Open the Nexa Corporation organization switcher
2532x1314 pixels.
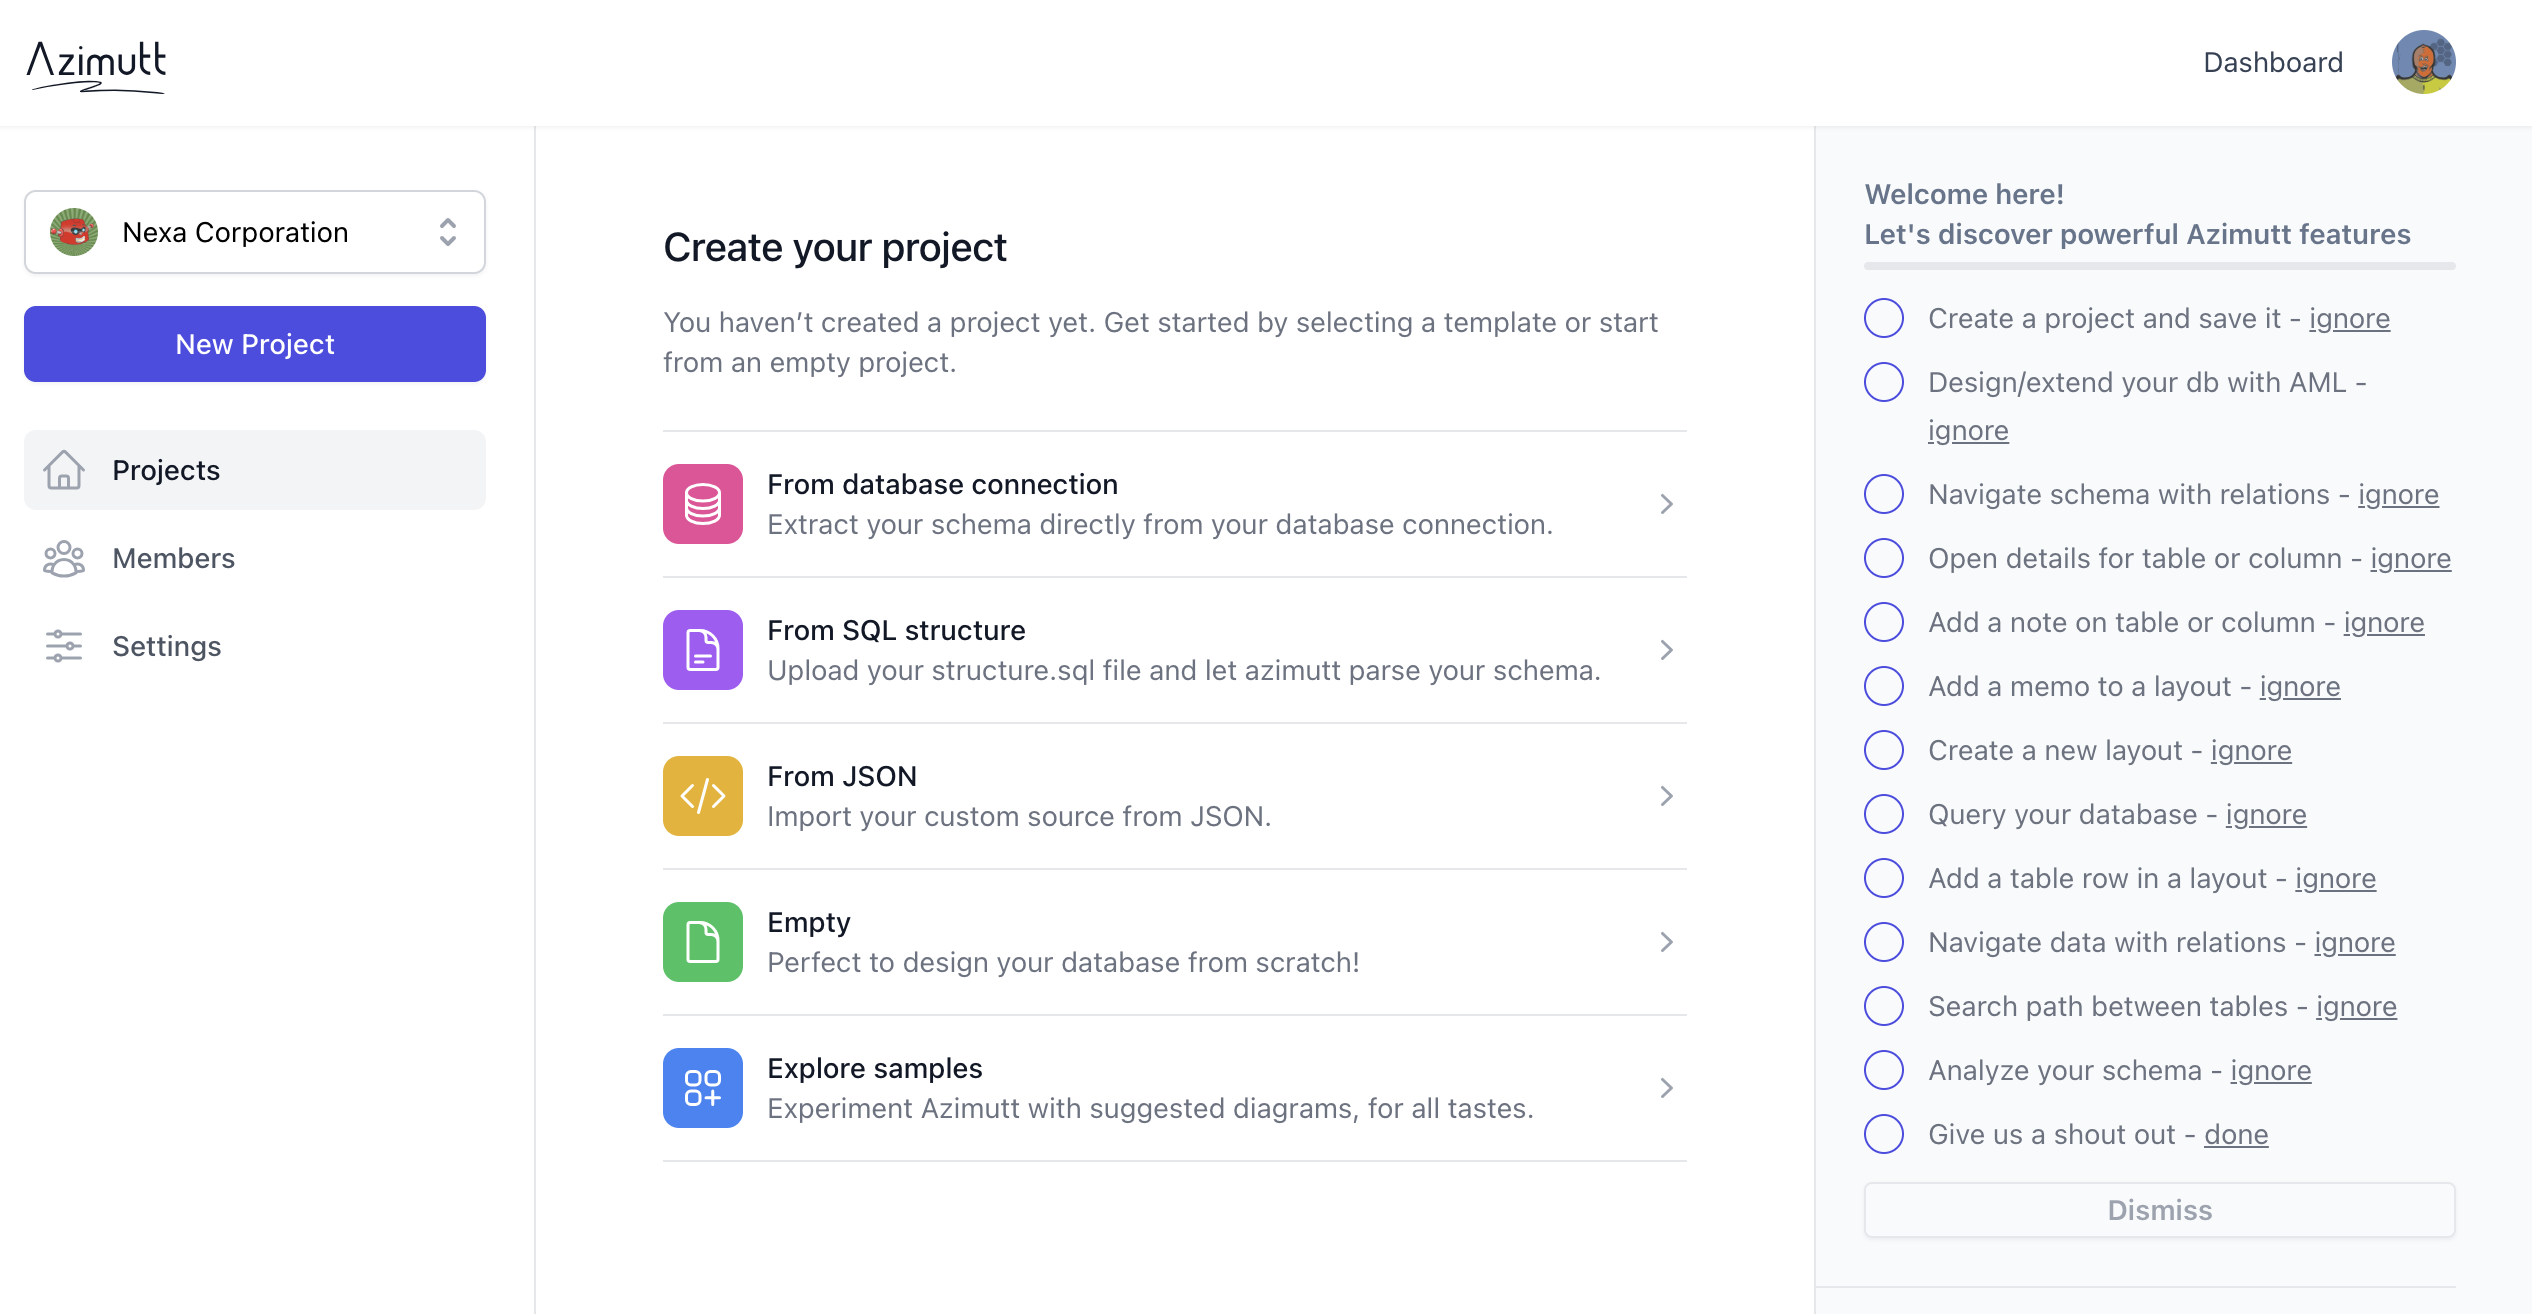255,232
